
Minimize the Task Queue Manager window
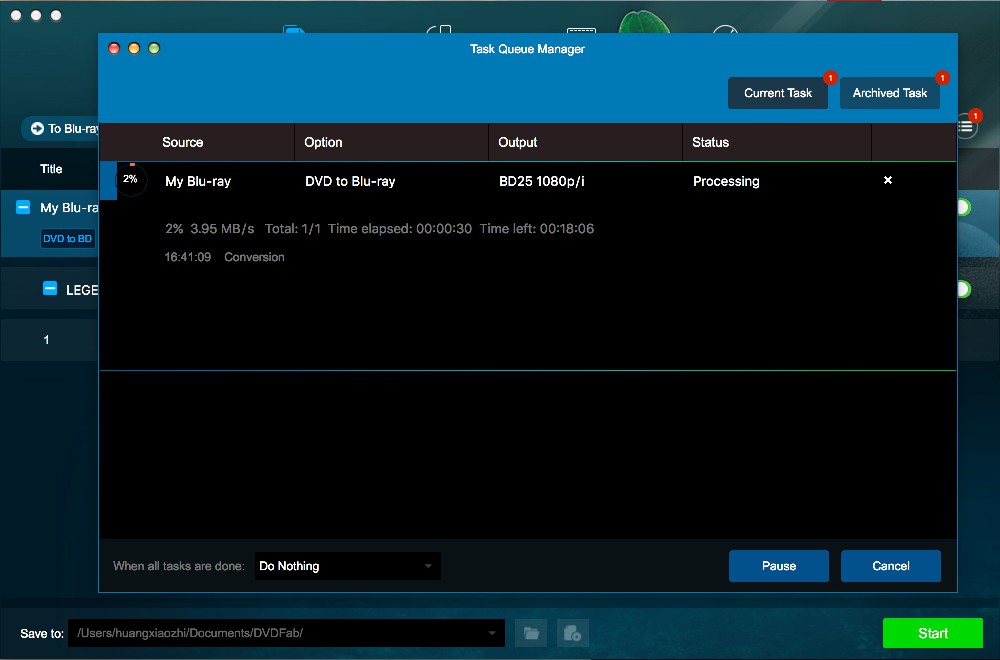(x=134, y=48)
